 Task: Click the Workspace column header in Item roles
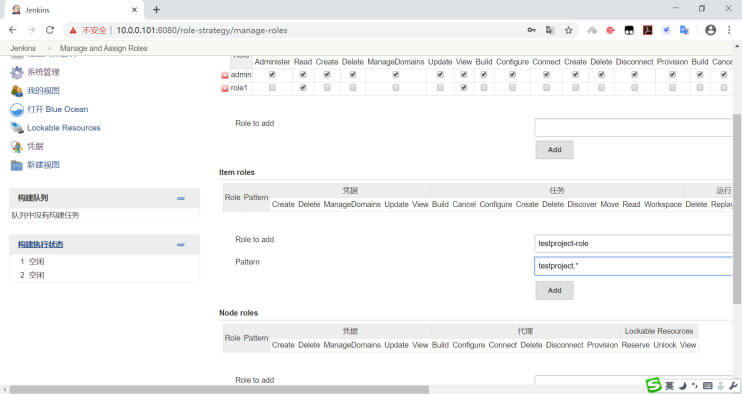click(x=662, y=204)
